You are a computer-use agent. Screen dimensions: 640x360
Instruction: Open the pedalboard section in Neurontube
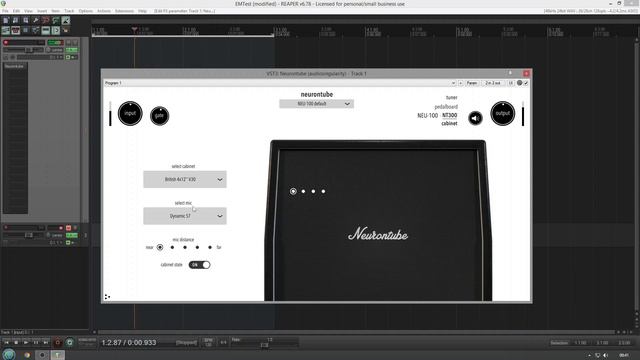coord(446,107)
